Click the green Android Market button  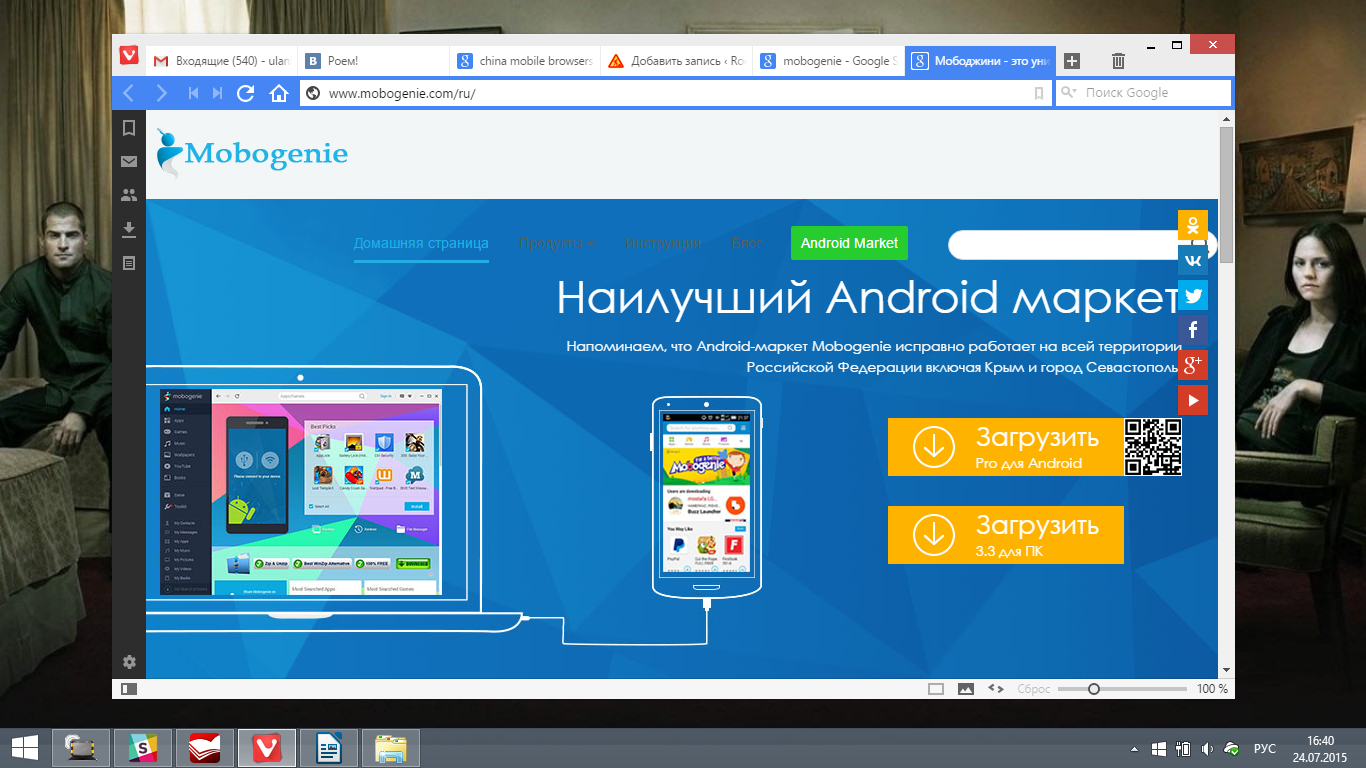(849, 243)
